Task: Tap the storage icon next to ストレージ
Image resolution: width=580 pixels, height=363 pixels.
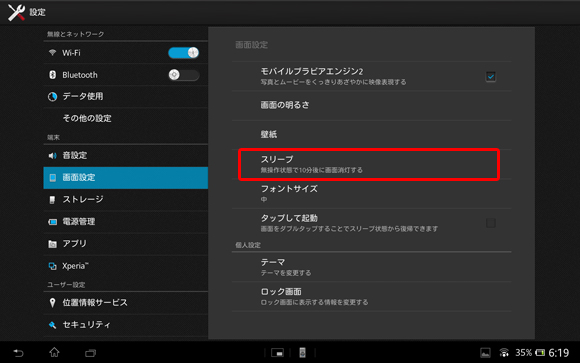Action: [52, 200]
